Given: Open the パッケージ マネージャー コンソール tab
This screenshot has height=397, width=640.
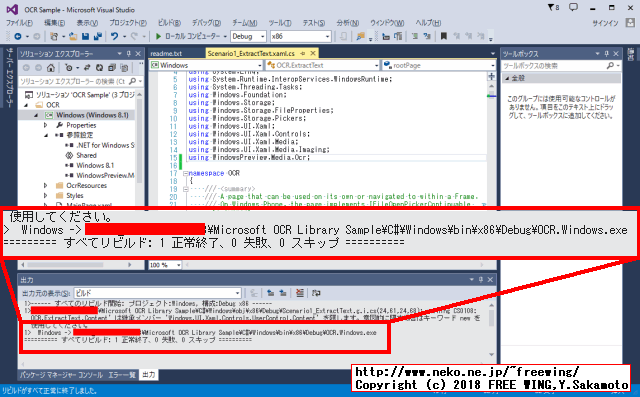Looking at the screenshot, I should (61, 375).
